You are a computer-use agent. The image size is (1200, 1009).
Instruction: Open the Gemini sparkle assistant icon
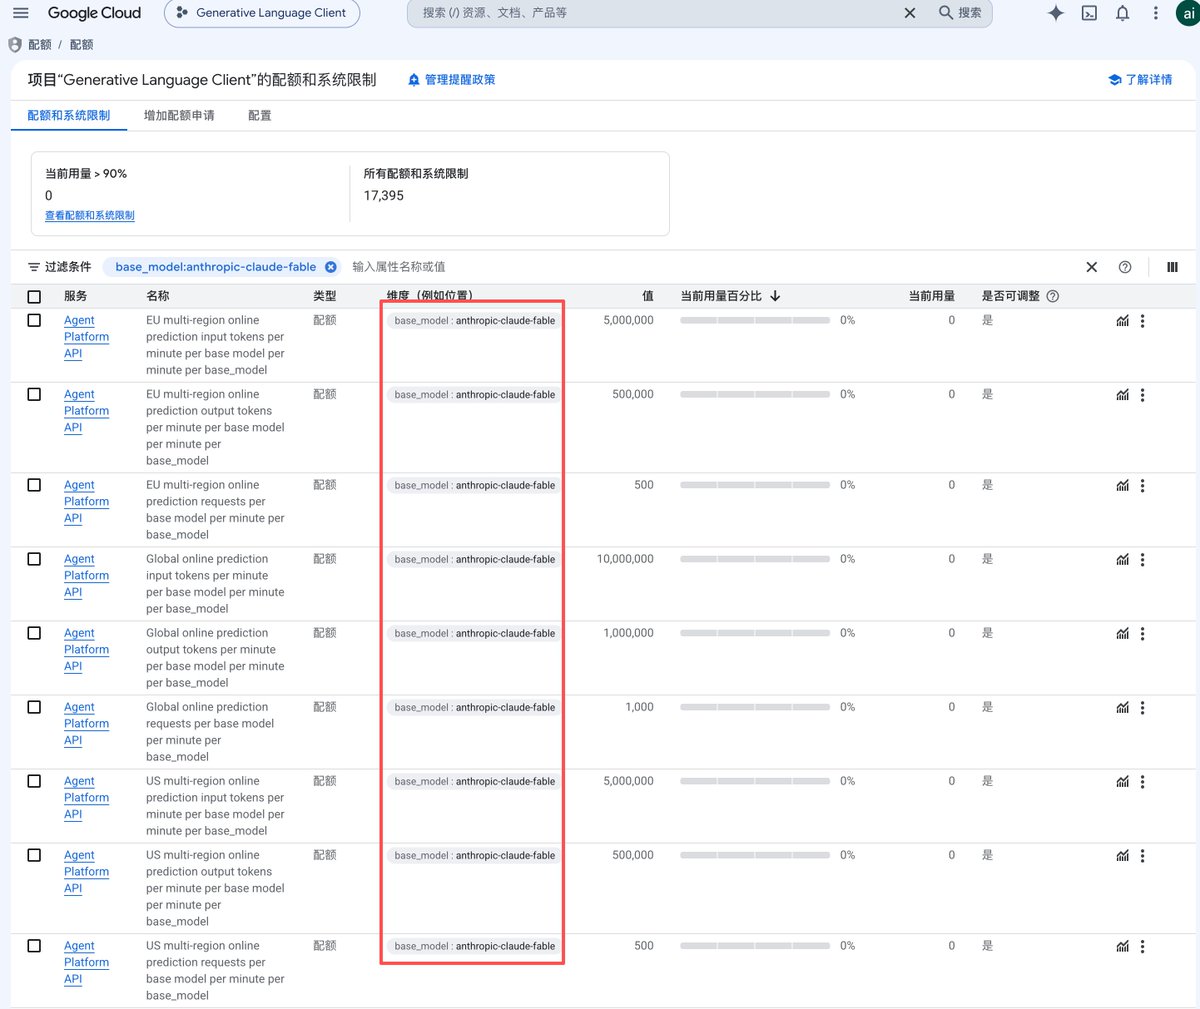pos(1056,13)
